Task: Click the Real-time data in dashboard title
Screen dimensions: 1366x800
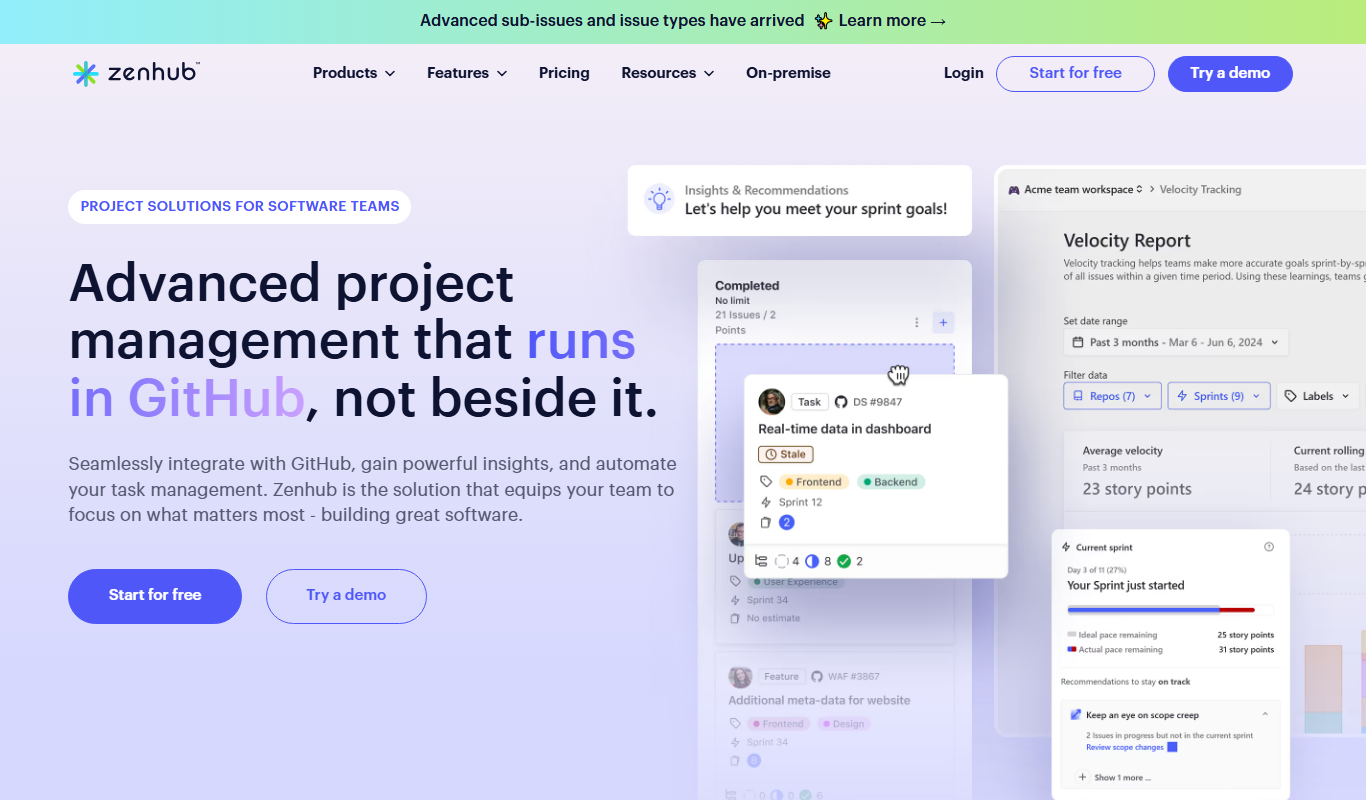Action: 844,429
